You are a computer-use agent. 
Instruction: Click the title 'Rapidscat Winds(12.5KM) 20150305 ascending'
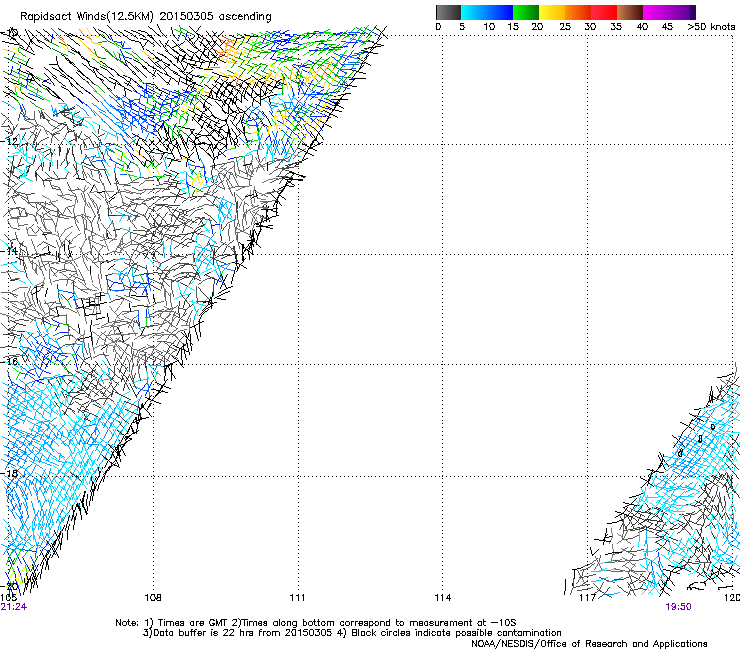tap(146, 17)
